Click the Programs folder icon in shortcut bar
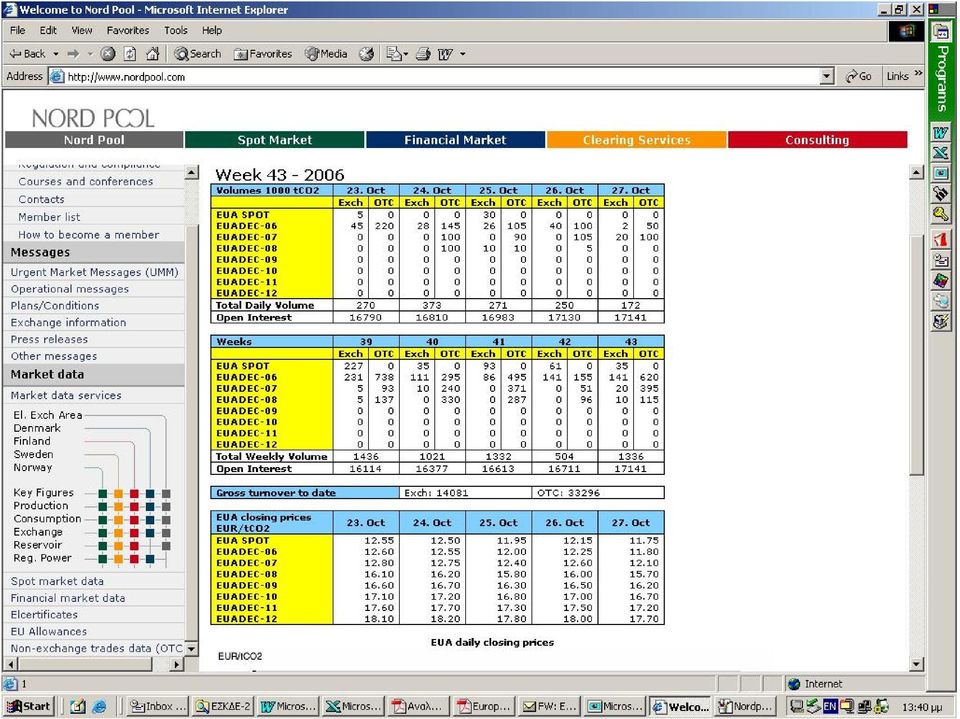 940,31
